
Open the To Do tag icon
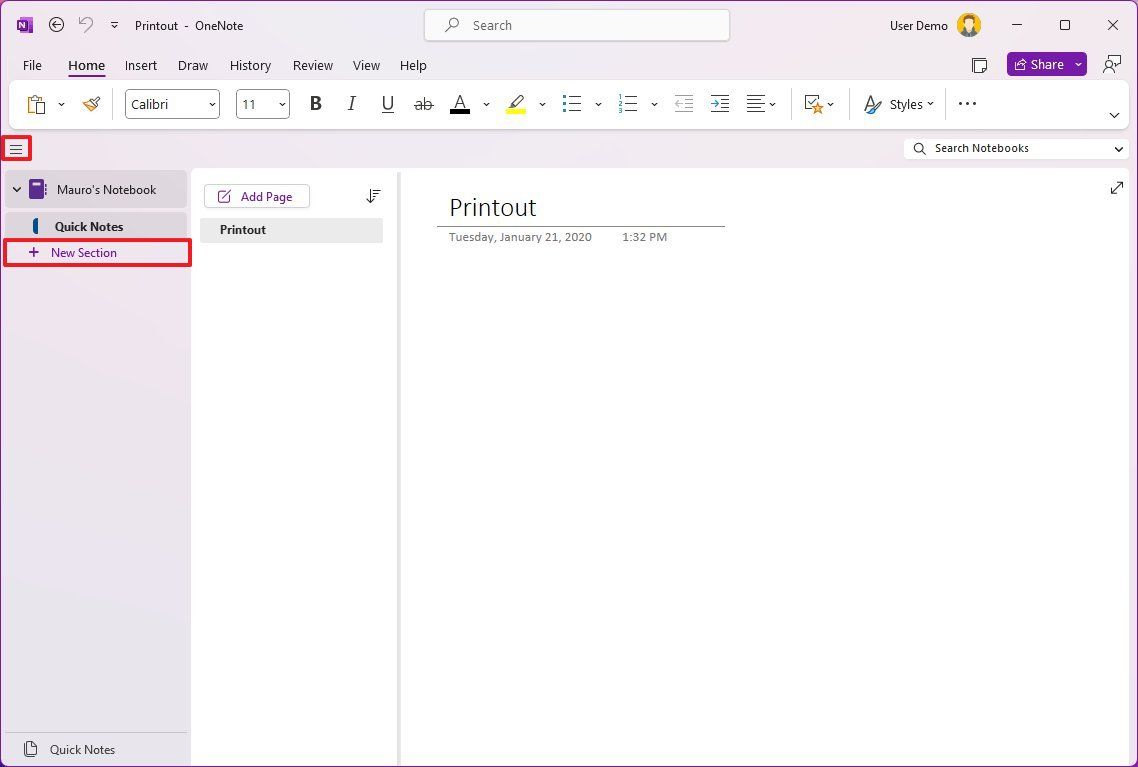pos(814,103)
